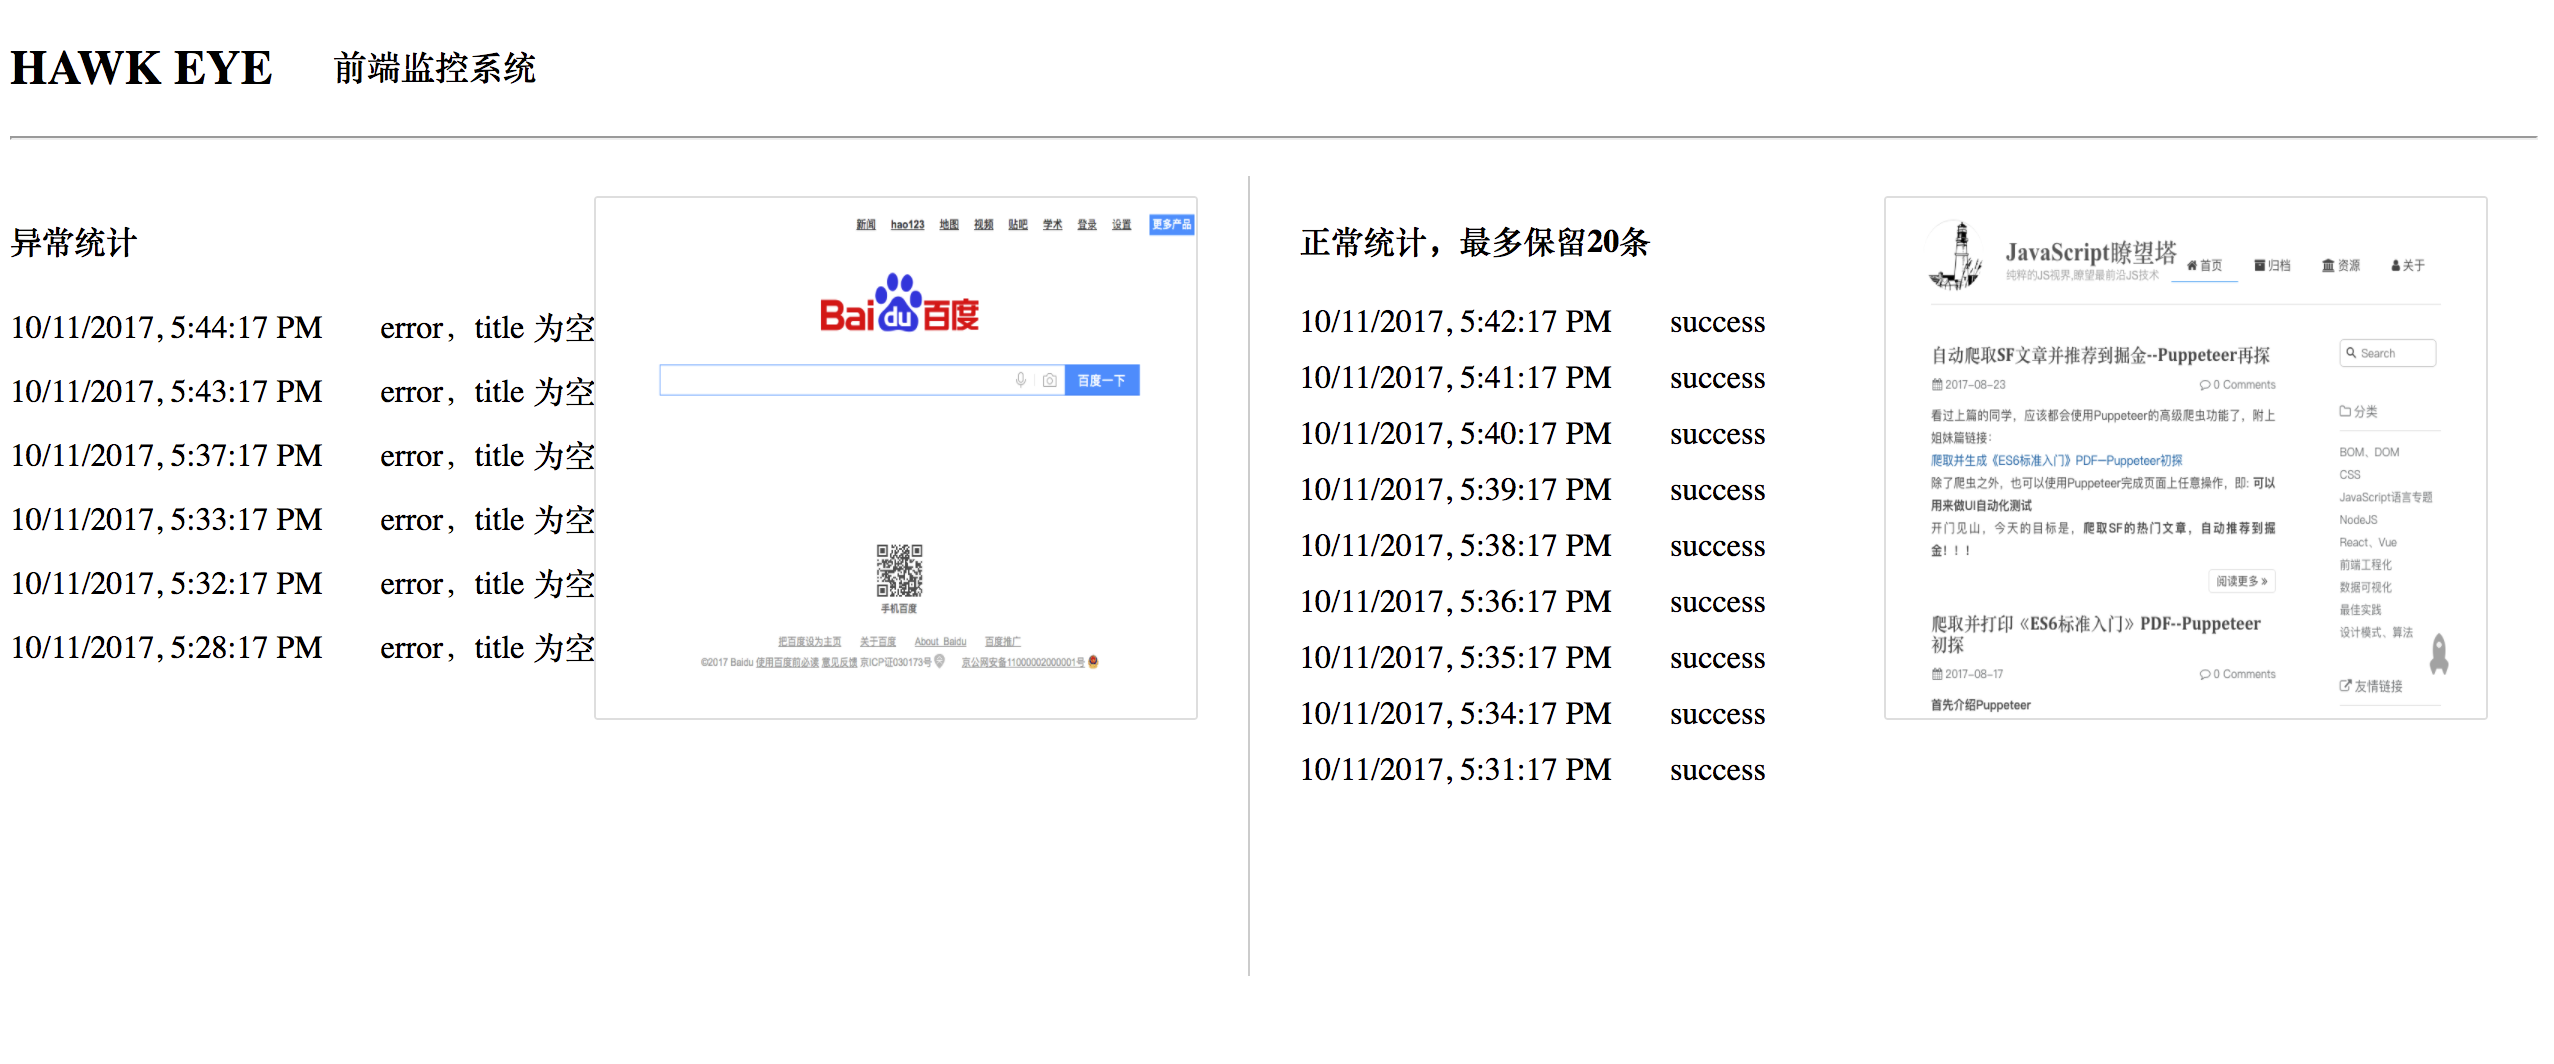Image resolution: width=2554 pixels, height=1064 pixels.
Task: Select success entry at 5:41:17 PM
Action: (x=1533, y=378)
